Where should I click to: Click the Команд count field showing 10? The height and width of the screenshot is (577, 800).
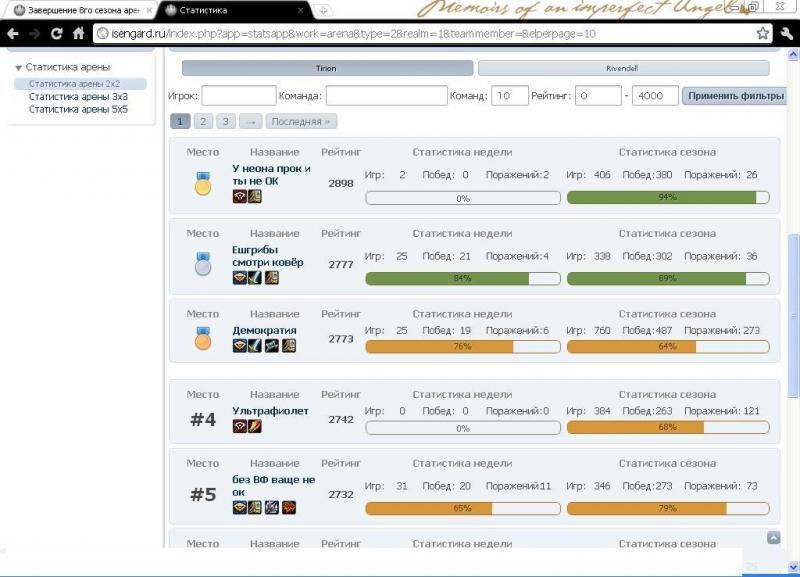(510, 95)
